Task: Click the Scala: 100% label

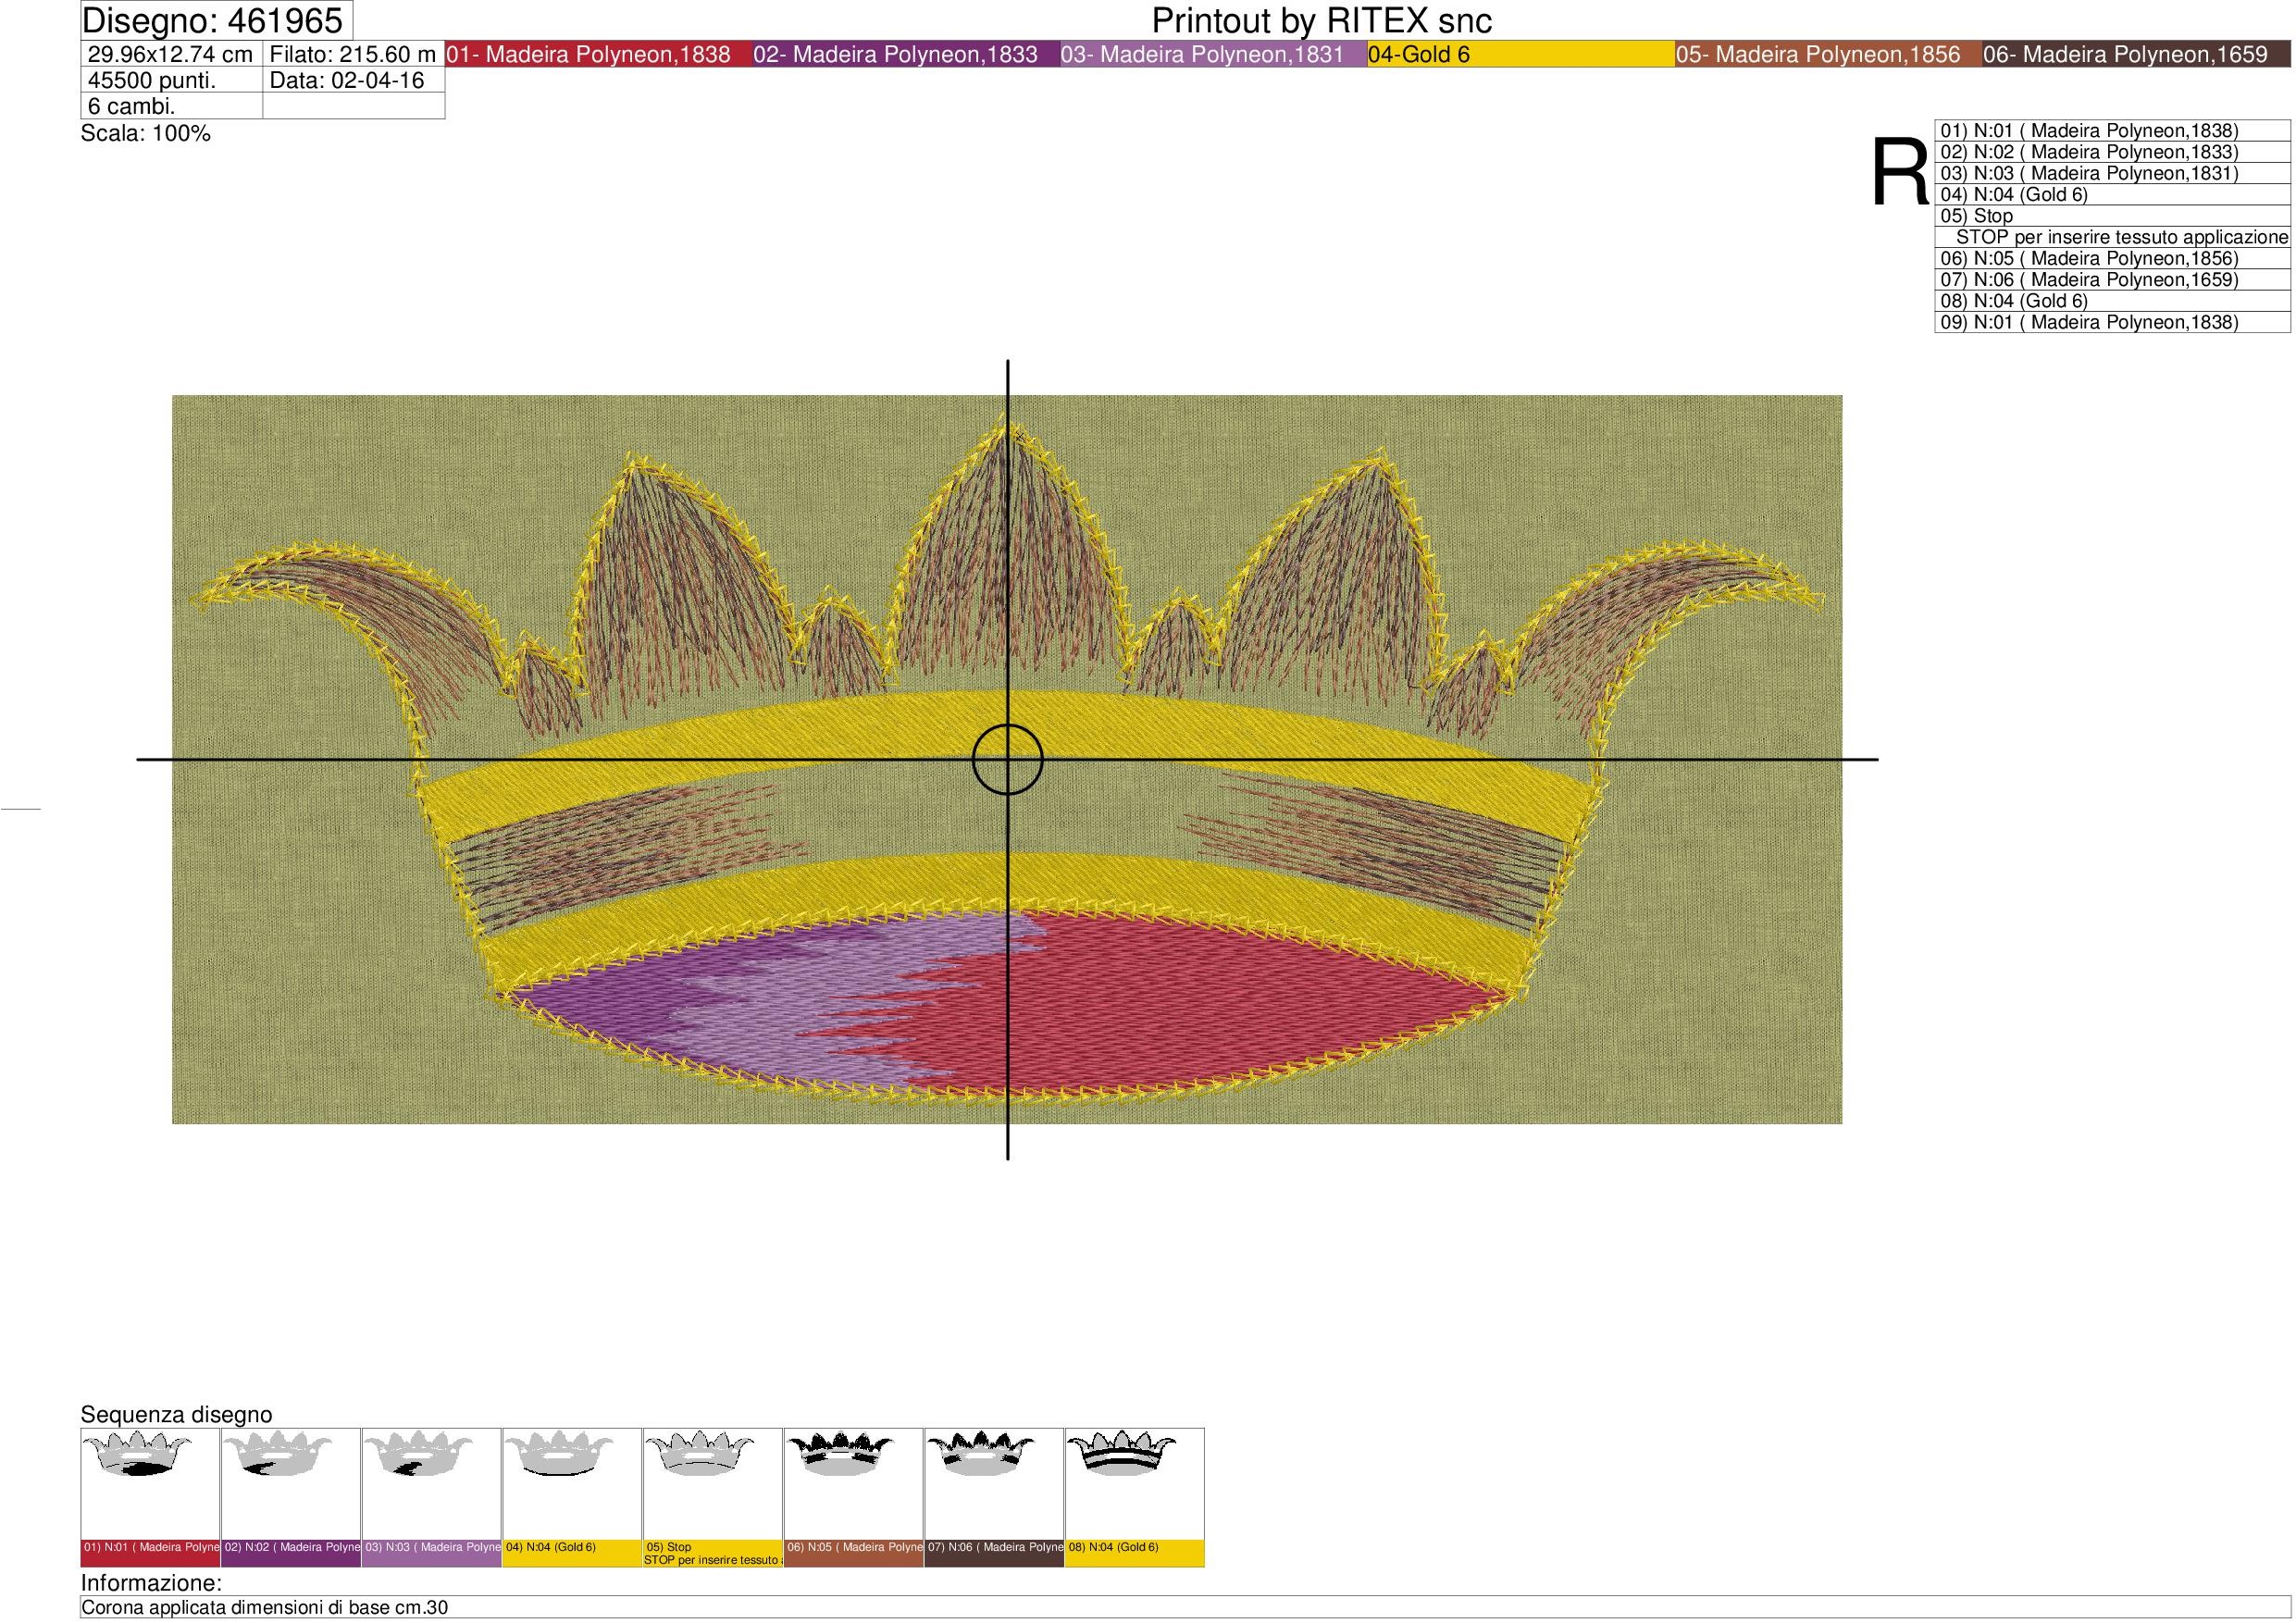Action: point(146,134)
